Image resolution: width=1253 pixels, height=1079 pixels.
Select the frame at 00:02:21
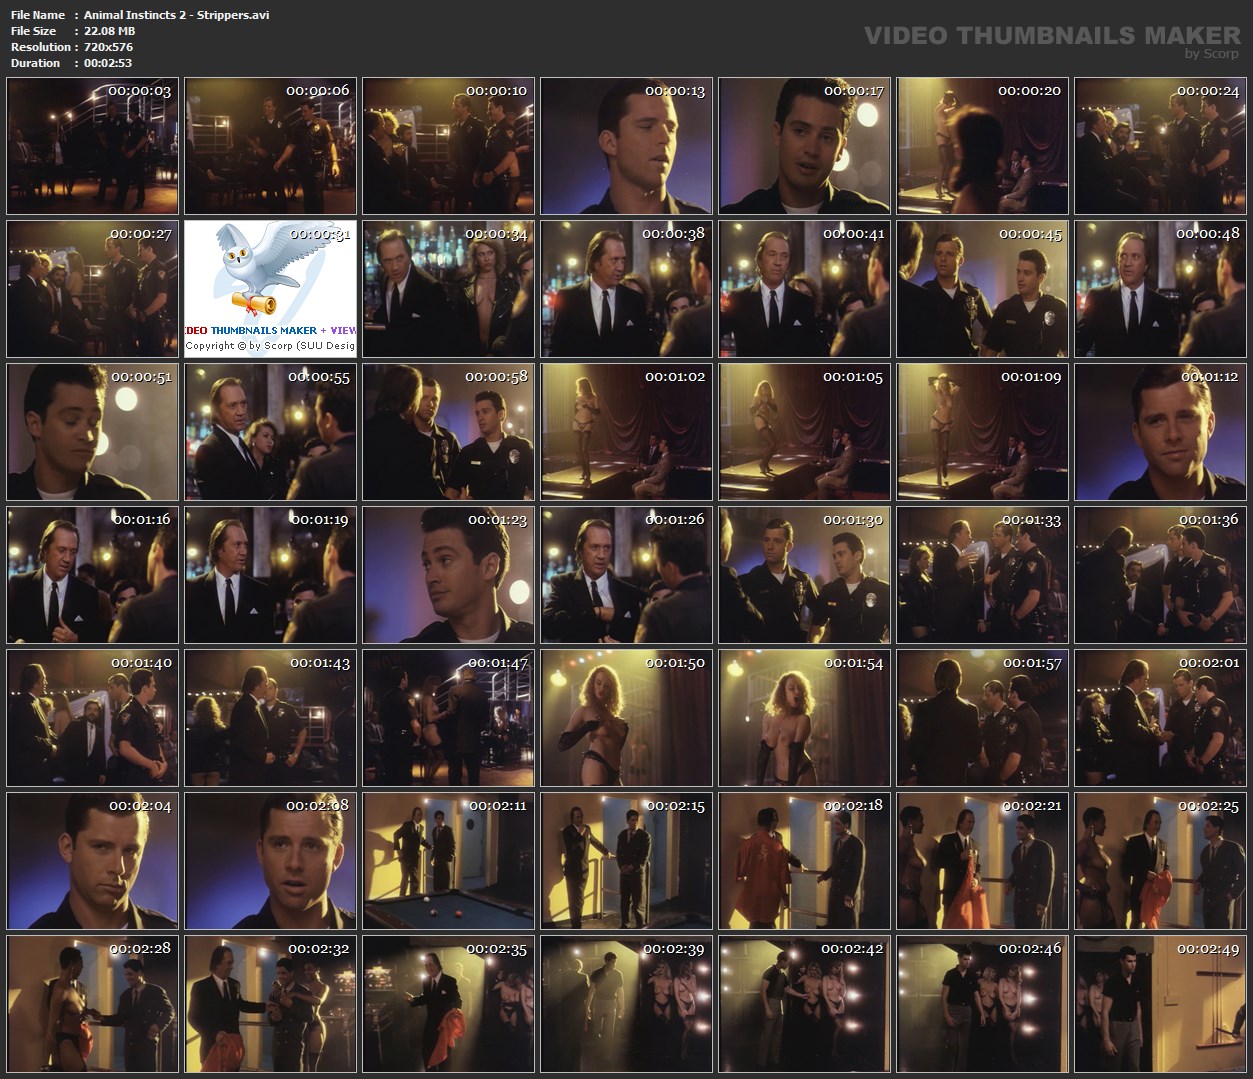coord(983,861)
